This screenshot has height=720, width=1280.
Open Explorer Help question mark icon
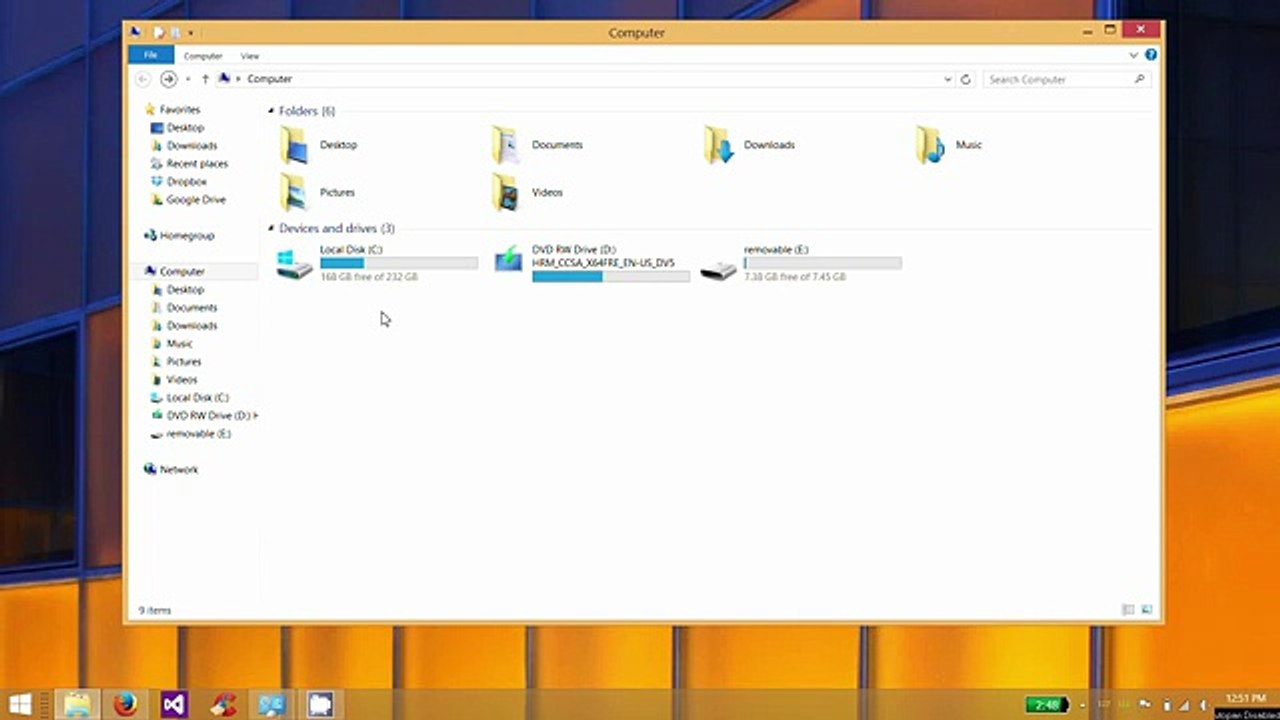1150,55
